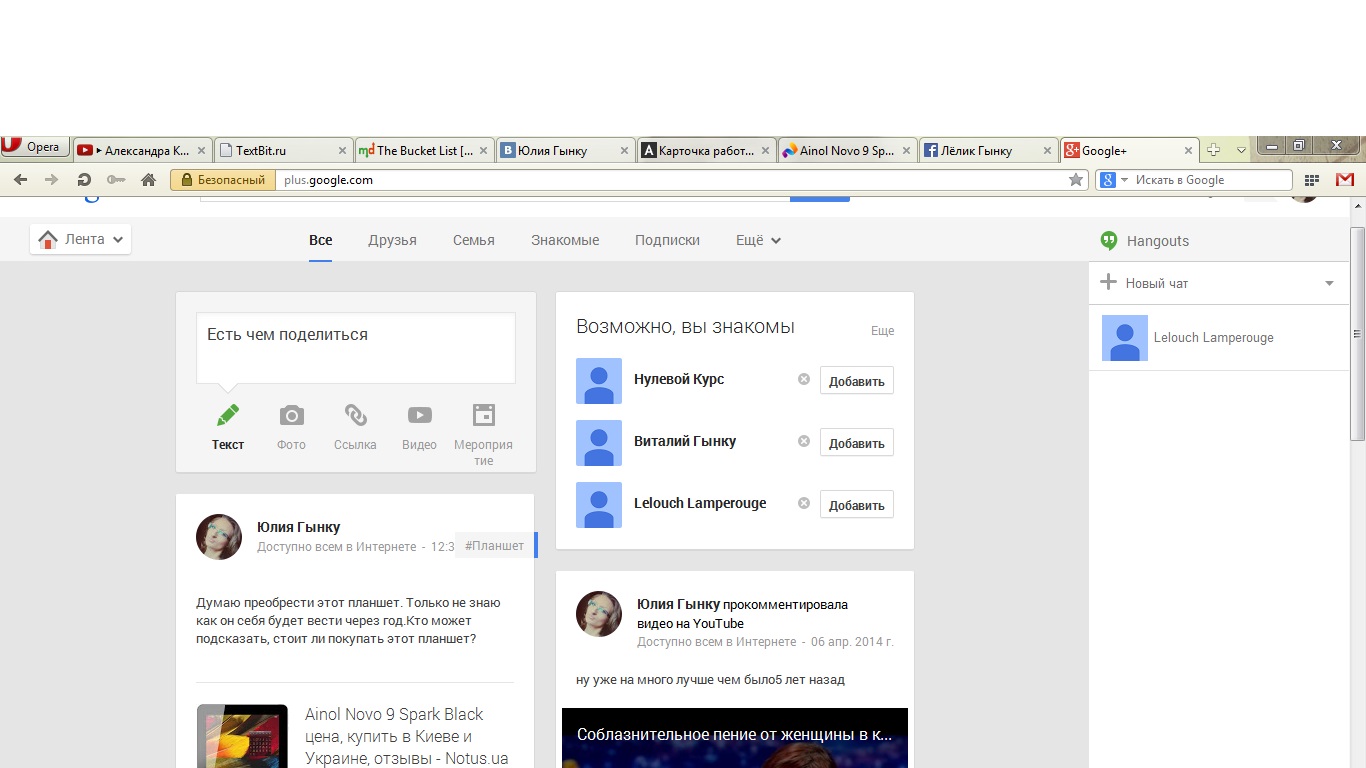This screenshot has height=768, width=1366.
Task: Open the Лента navigation dropdown
Action: click(x=81, y=239)
